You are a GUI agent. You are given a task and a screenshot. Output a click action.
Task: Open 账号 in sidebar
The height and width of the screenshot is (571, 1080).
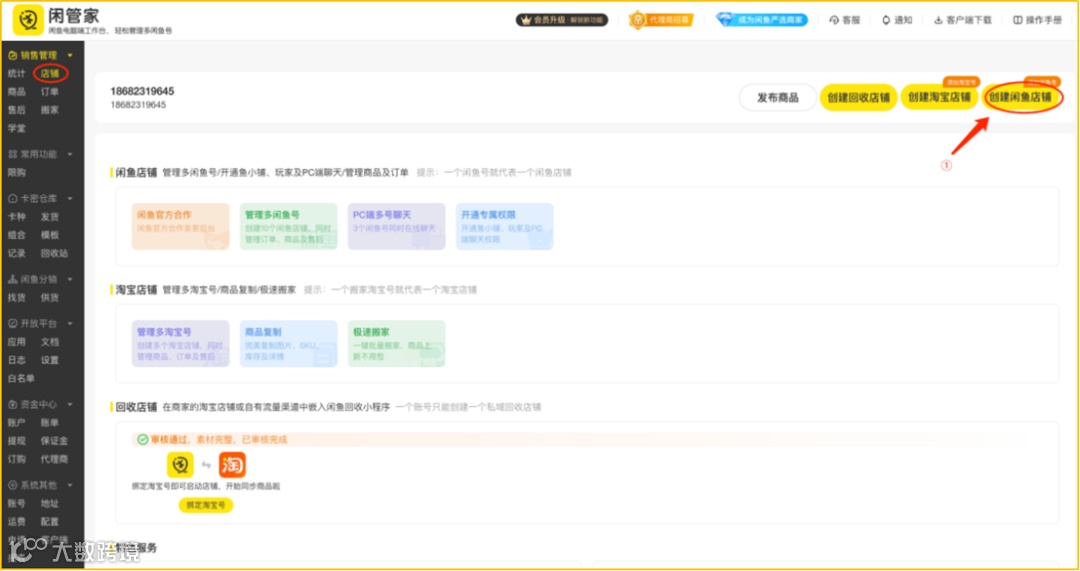[x=17, y=503]
